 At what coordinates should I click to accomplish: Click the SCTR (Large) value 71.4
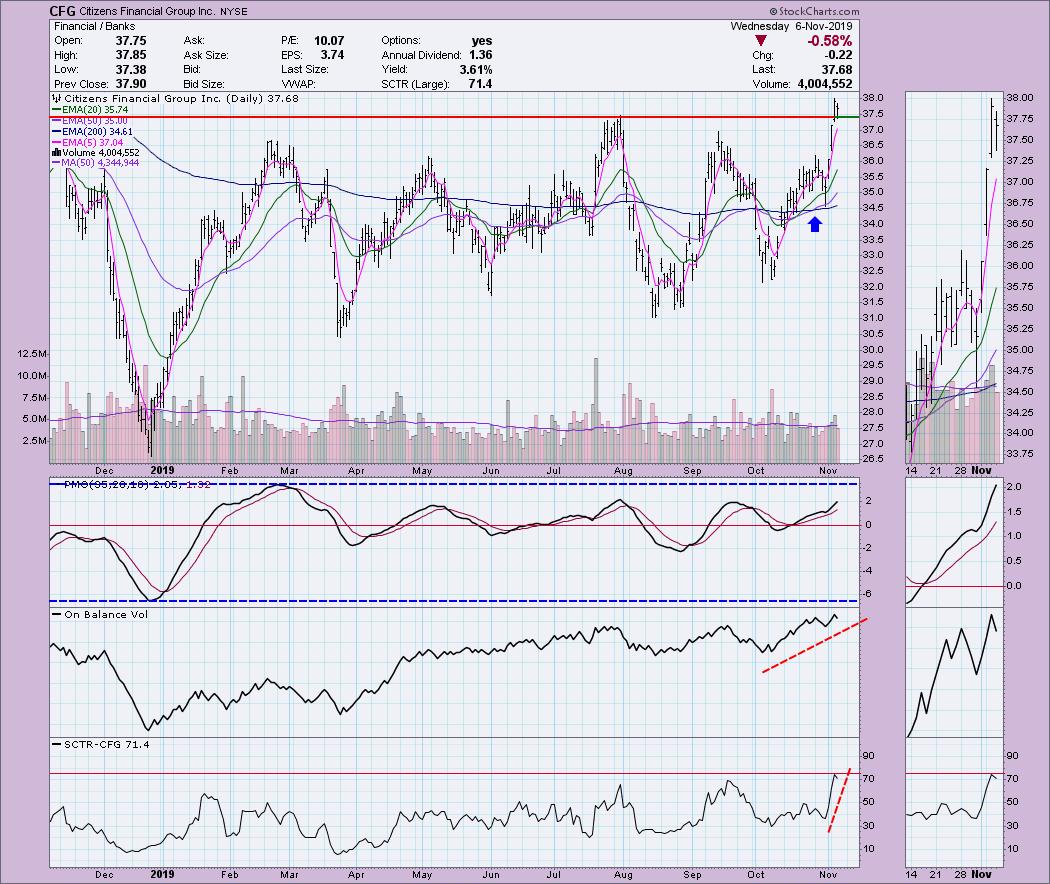pos(480,84)
